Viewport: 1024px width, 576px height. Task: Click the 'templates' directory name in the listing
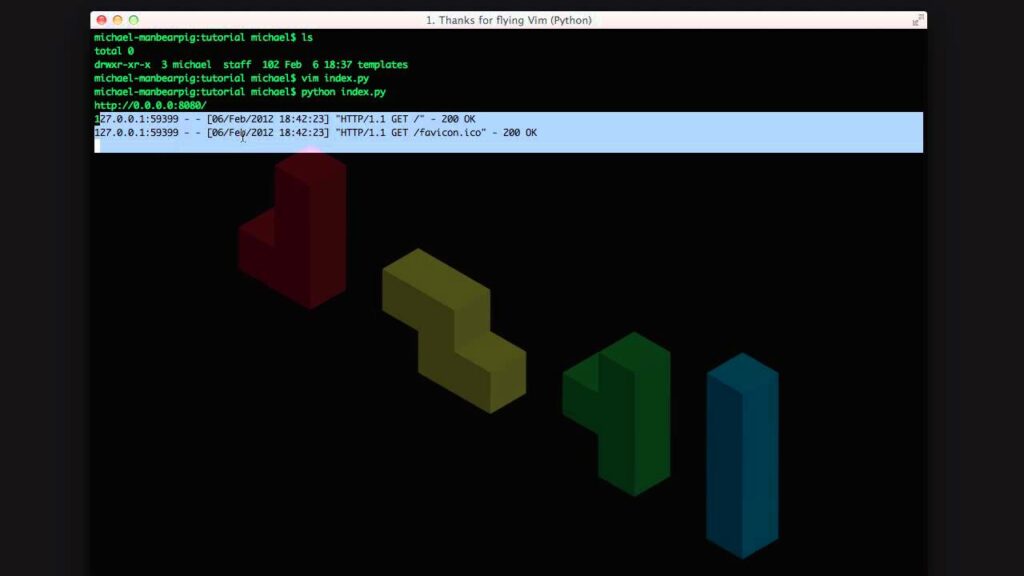(x=383, y=64)
